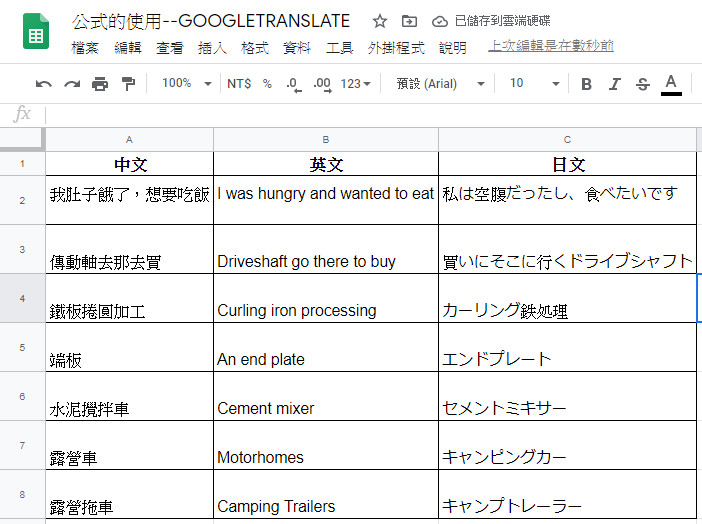
Task: Click the move to folder icon
Action: point(409,21)
